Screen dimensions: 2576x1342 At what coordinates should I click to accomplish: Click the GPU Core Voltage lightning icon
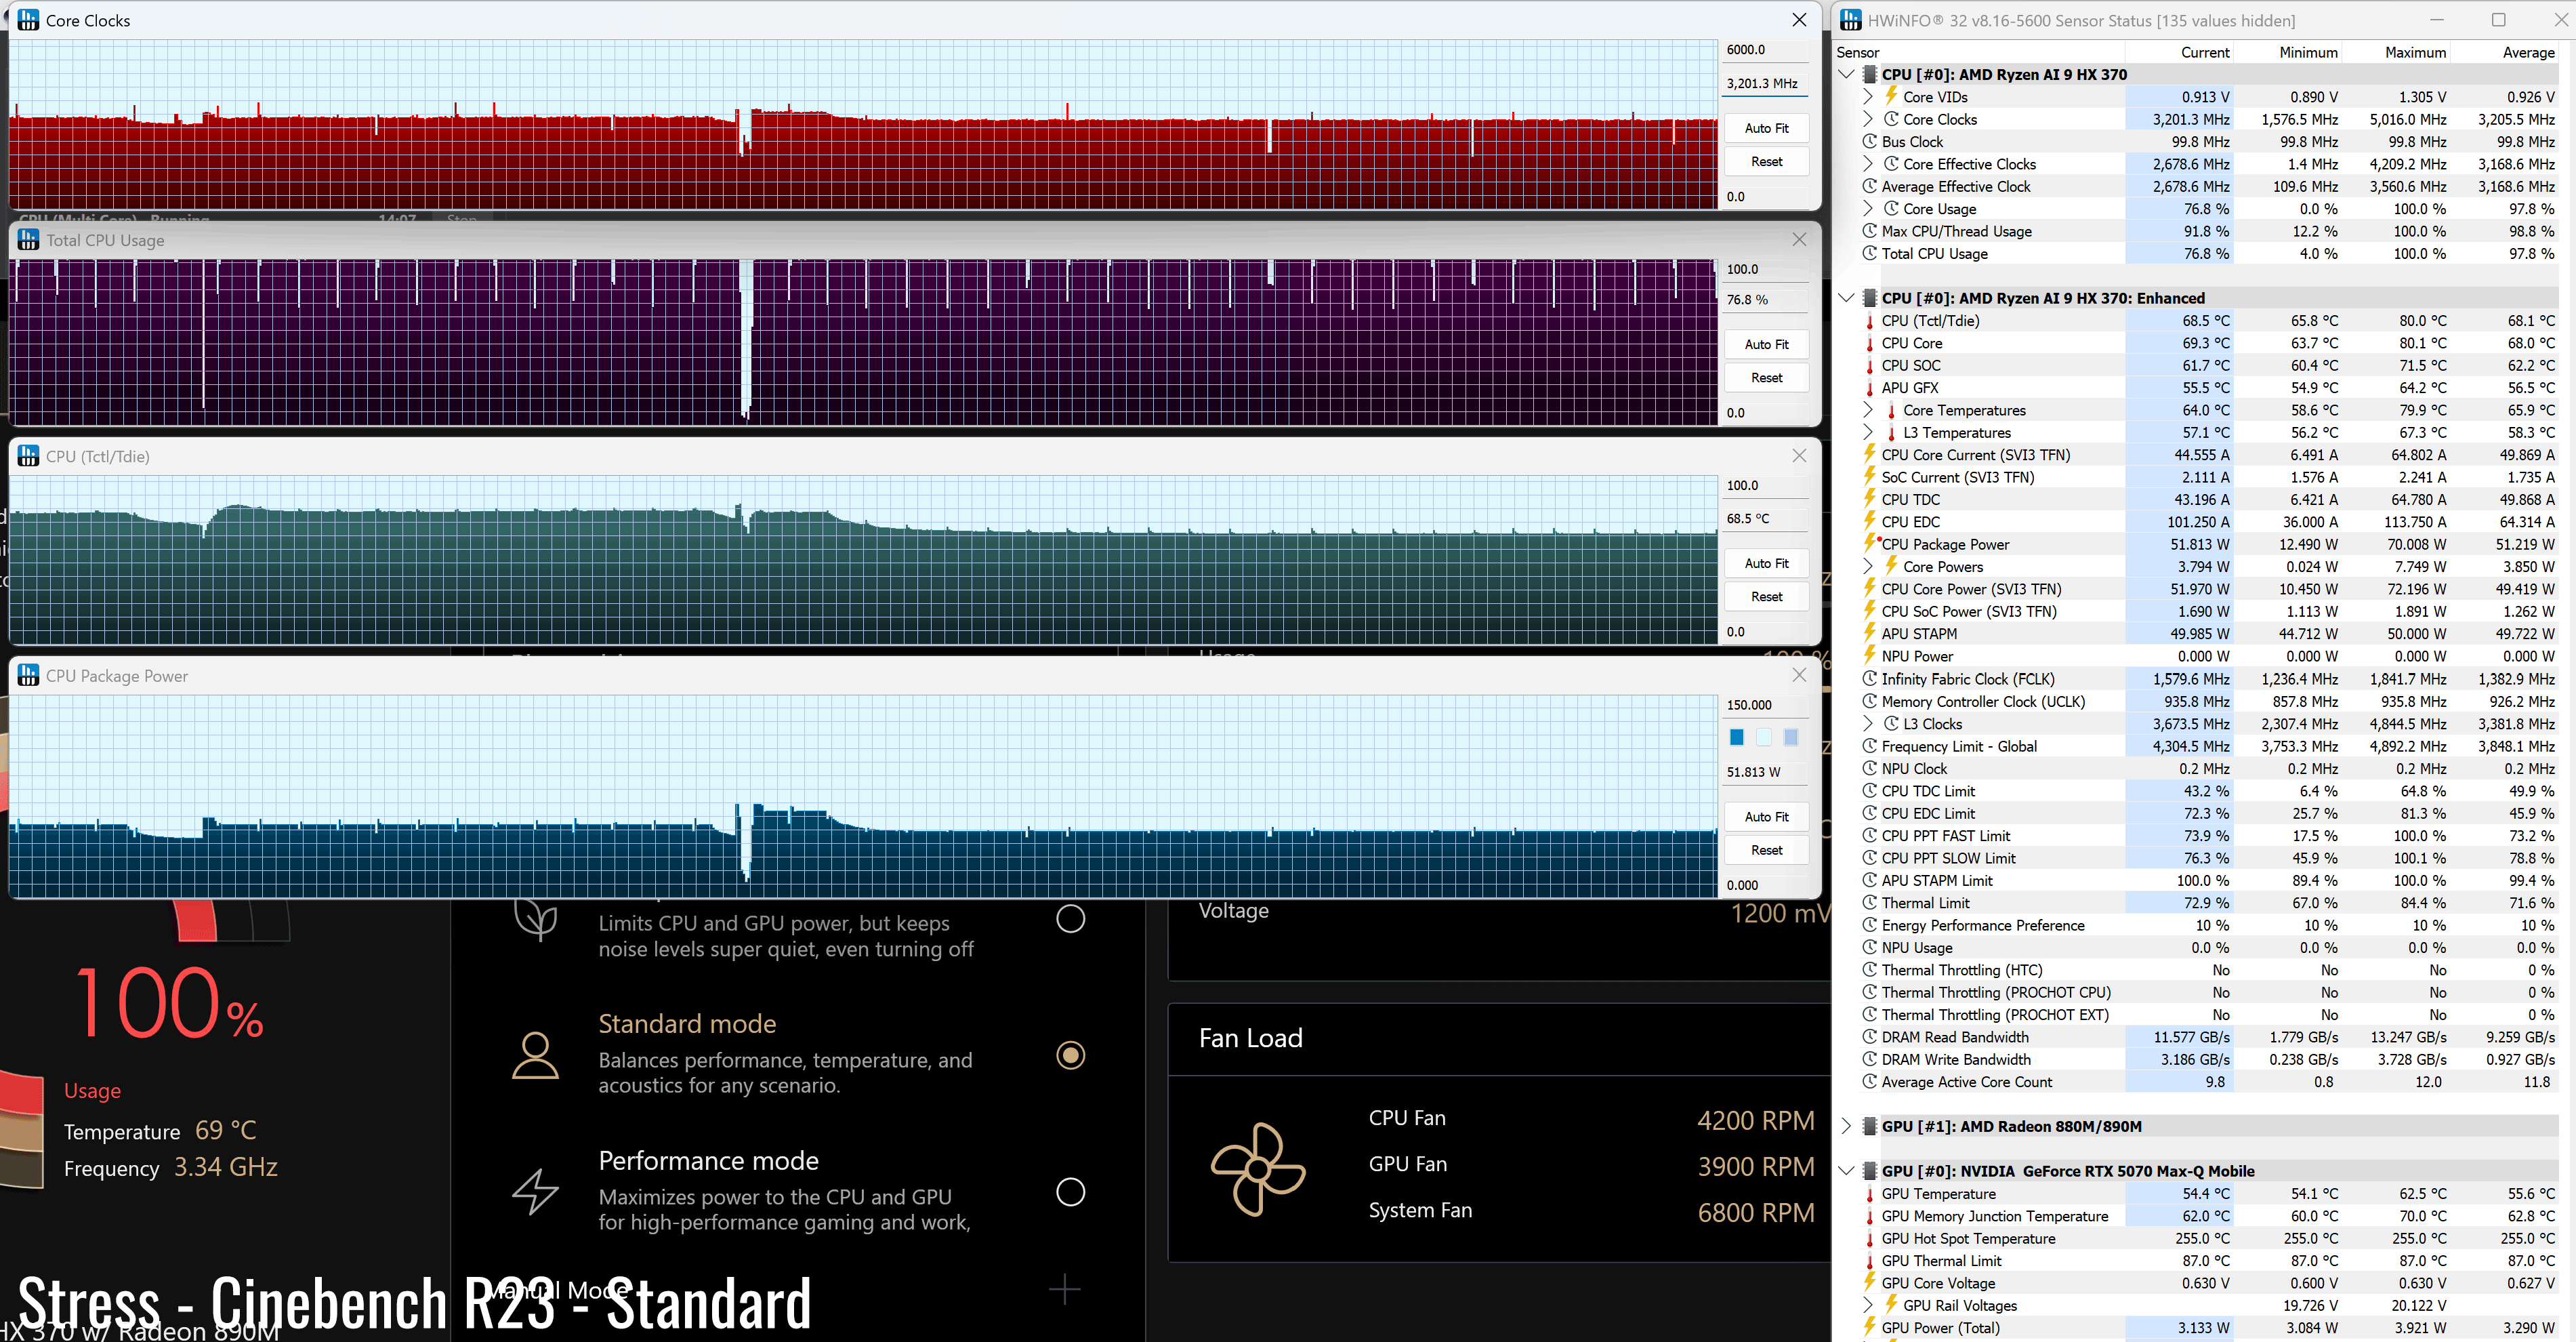point(1869,1283)
